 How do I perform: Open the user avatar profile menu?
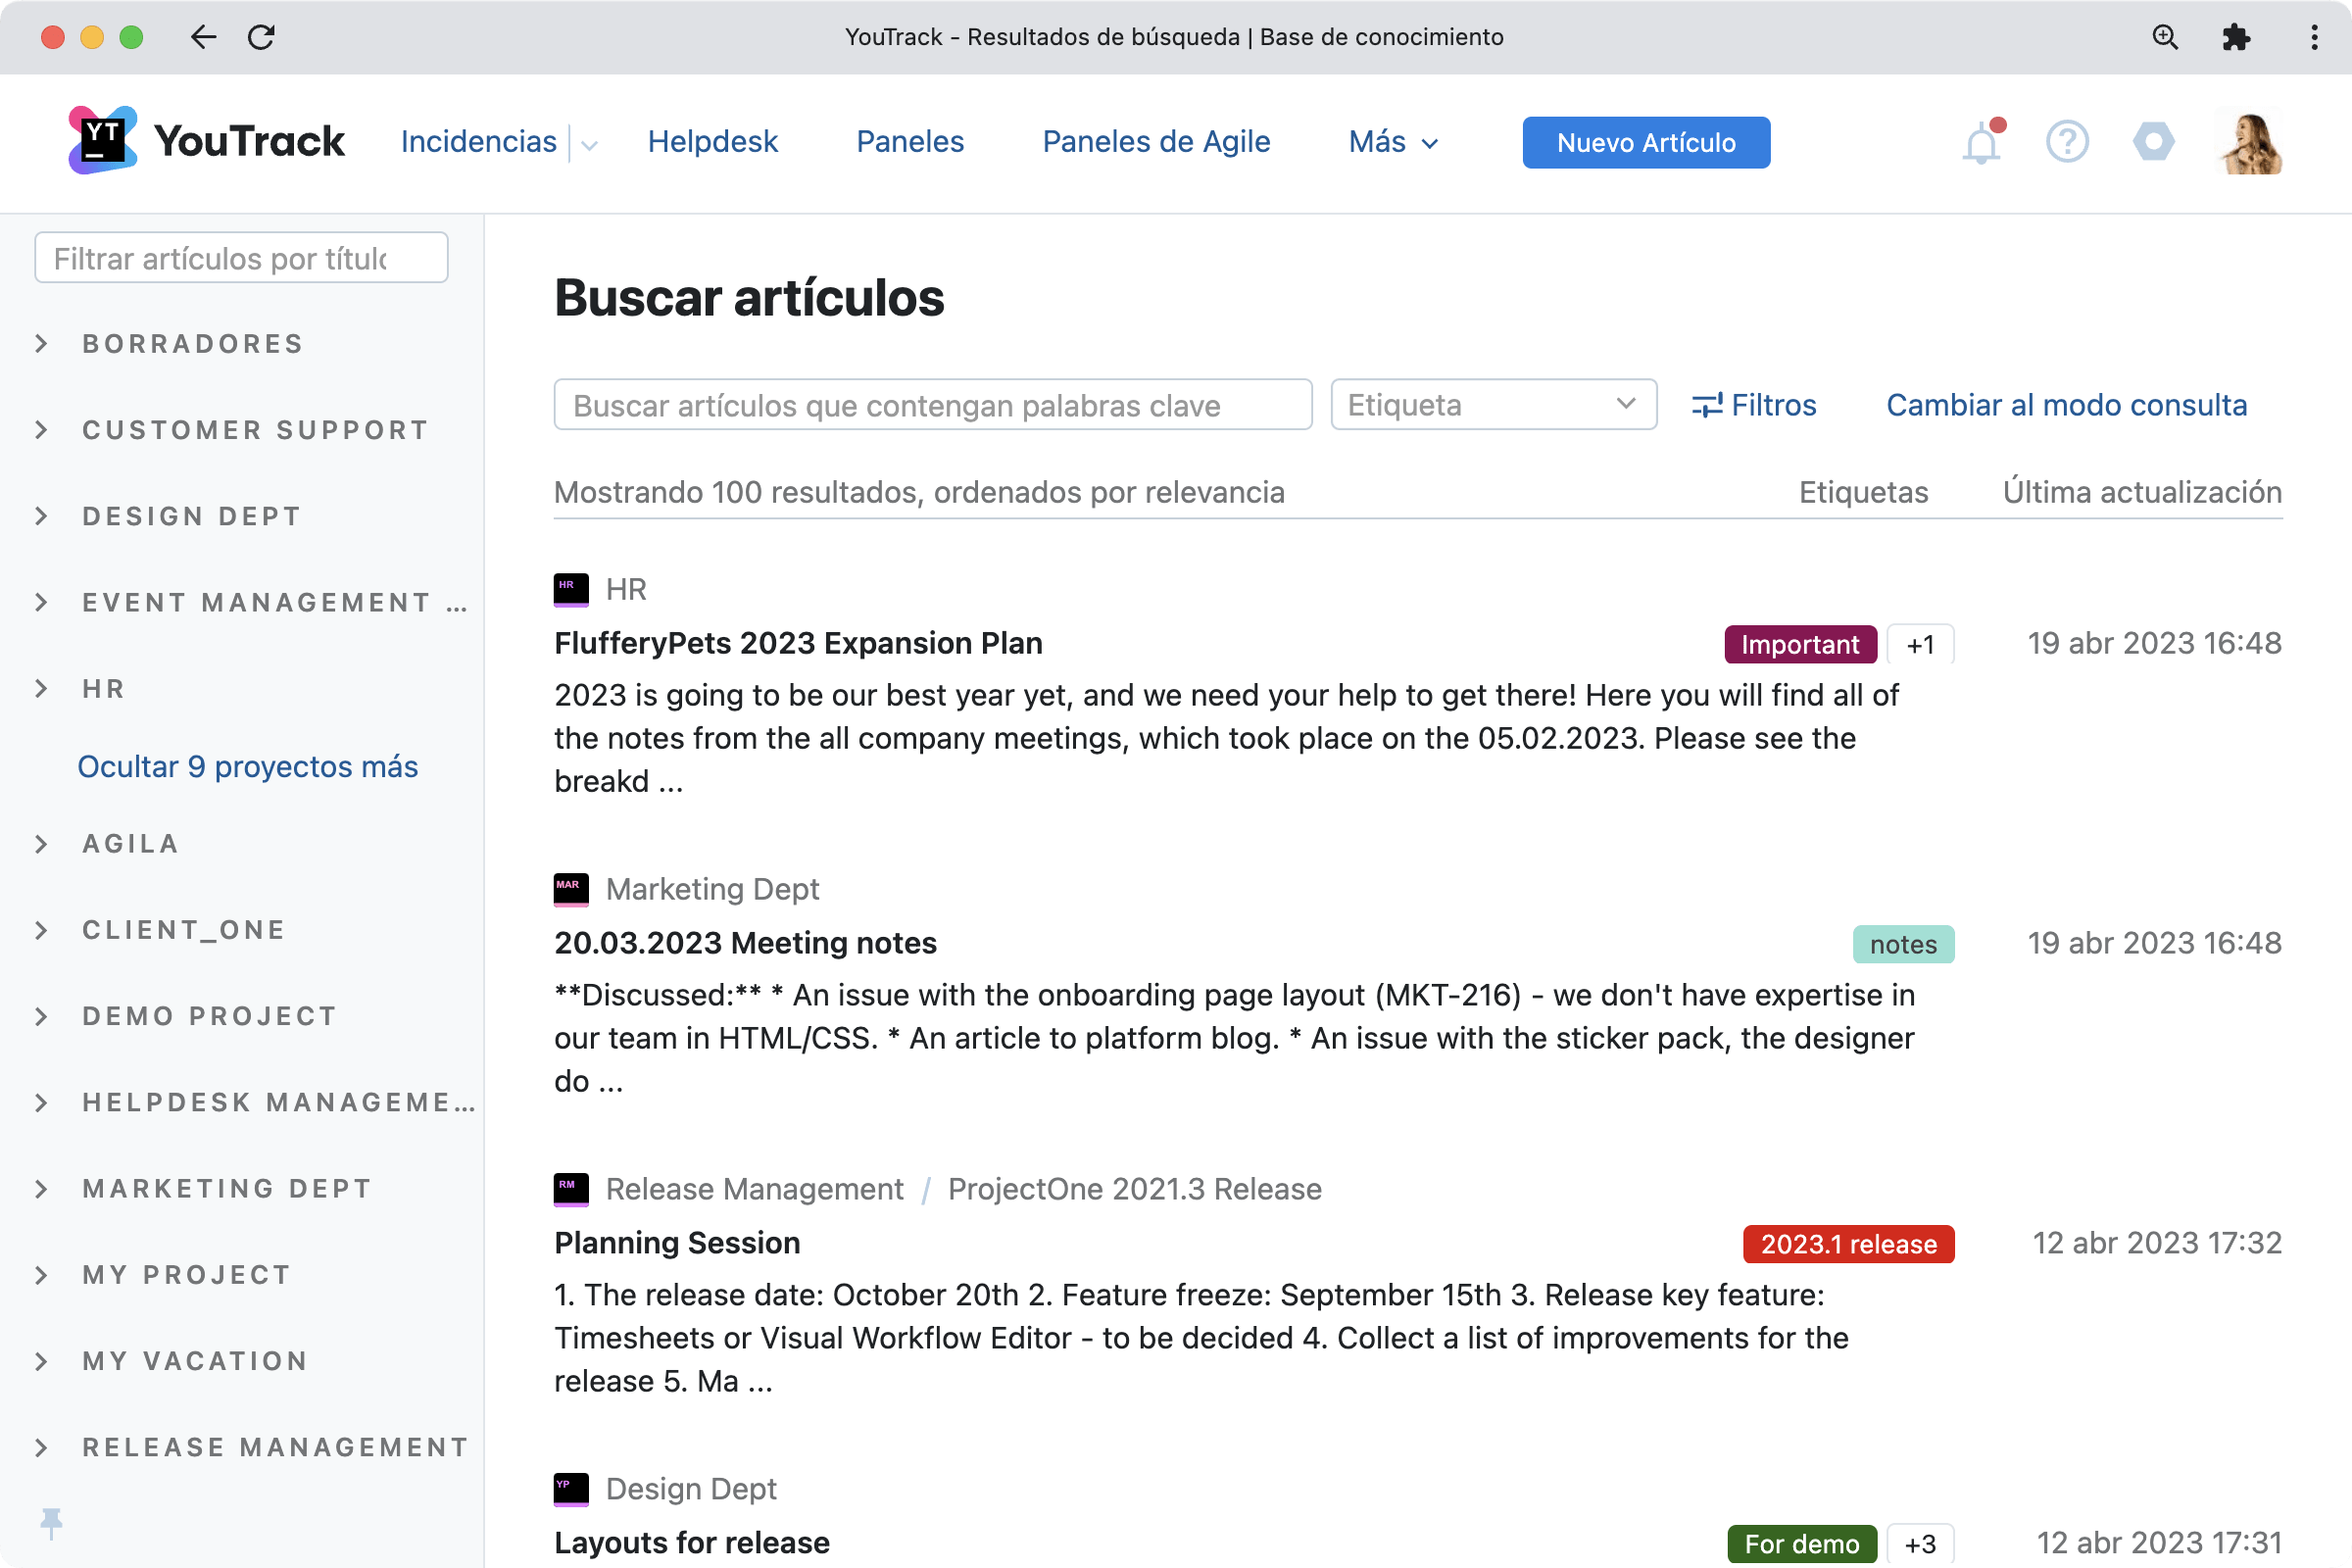point(2248,142)
